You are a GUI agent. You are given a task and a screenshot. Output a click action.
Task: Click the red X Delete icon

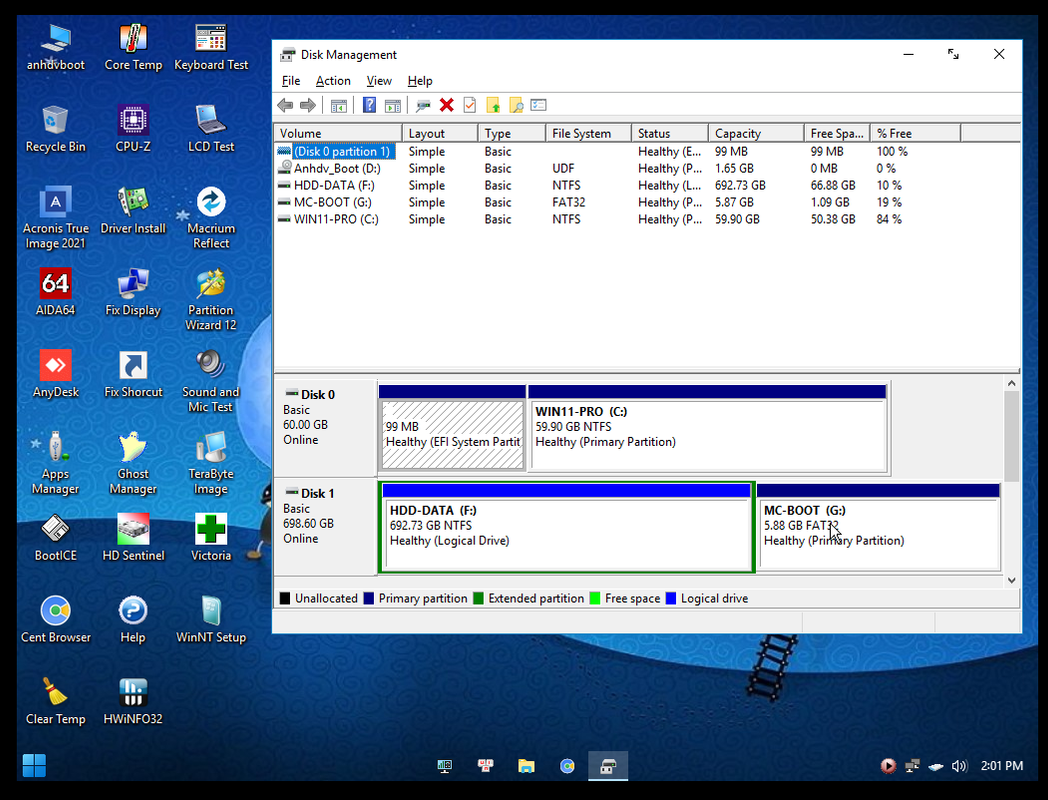[446, 105]
